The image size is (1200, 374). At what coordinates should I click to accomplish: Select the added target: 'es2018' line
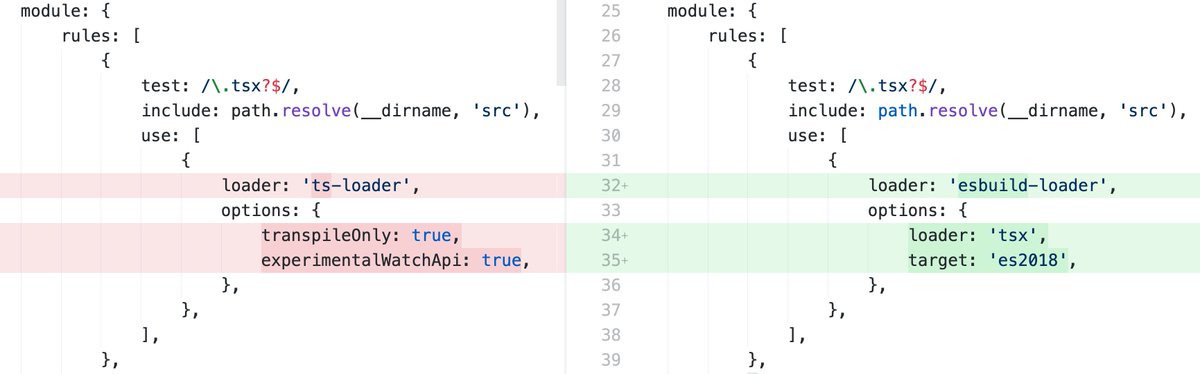(883, 260)
